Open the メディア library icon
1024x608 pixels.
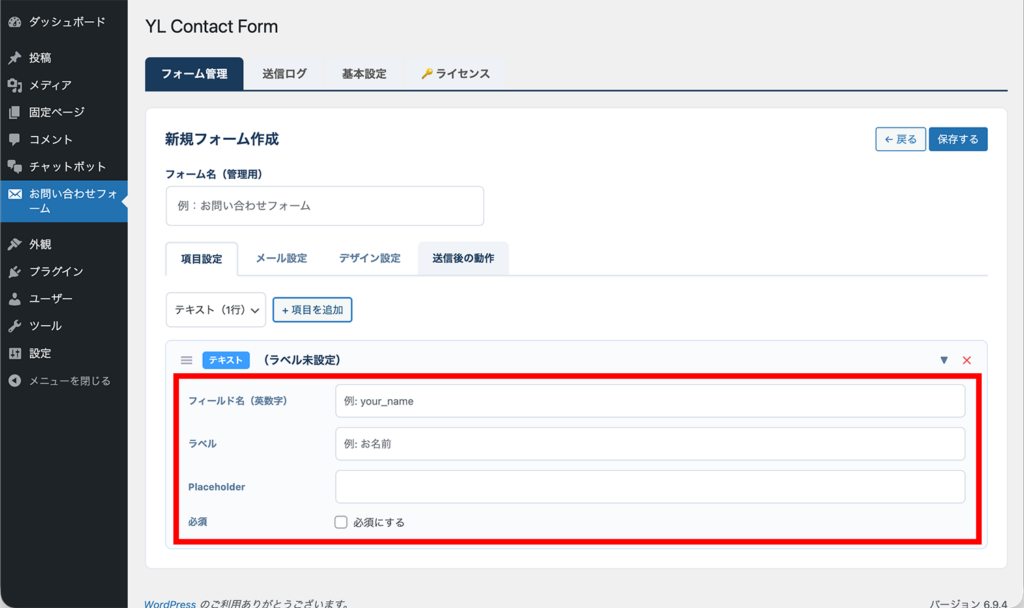[15, 85]
